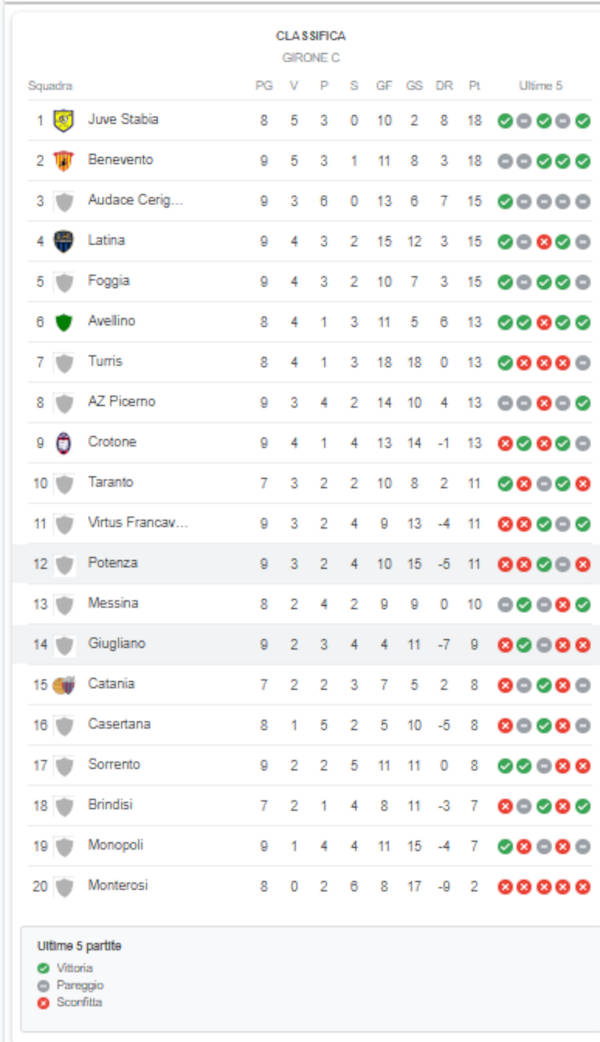Click the Squadra column header

coord(50,86)
